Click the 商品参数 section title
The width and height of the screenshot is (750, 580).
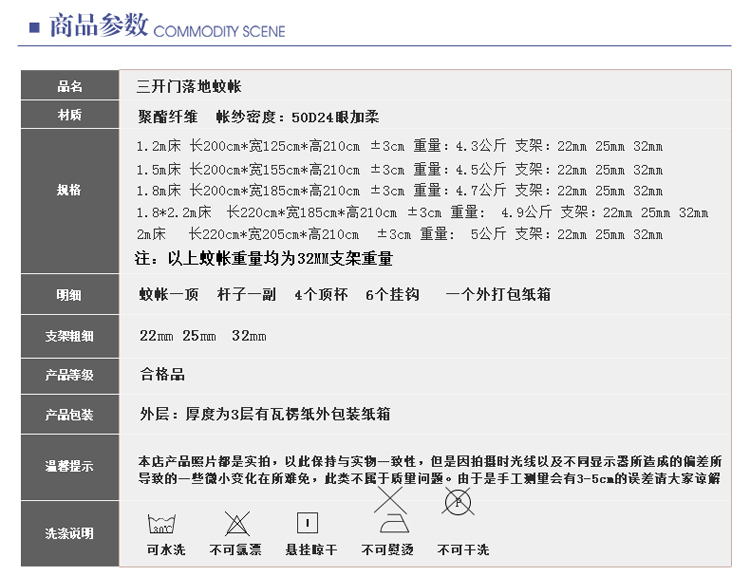(x=98, y=26)
